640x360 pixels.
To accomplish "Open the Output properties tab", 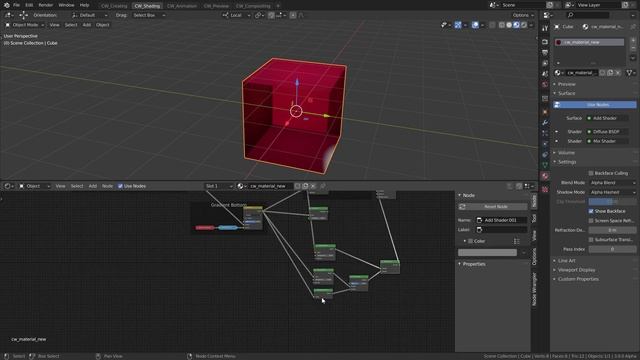I will [x=545, y=53].
